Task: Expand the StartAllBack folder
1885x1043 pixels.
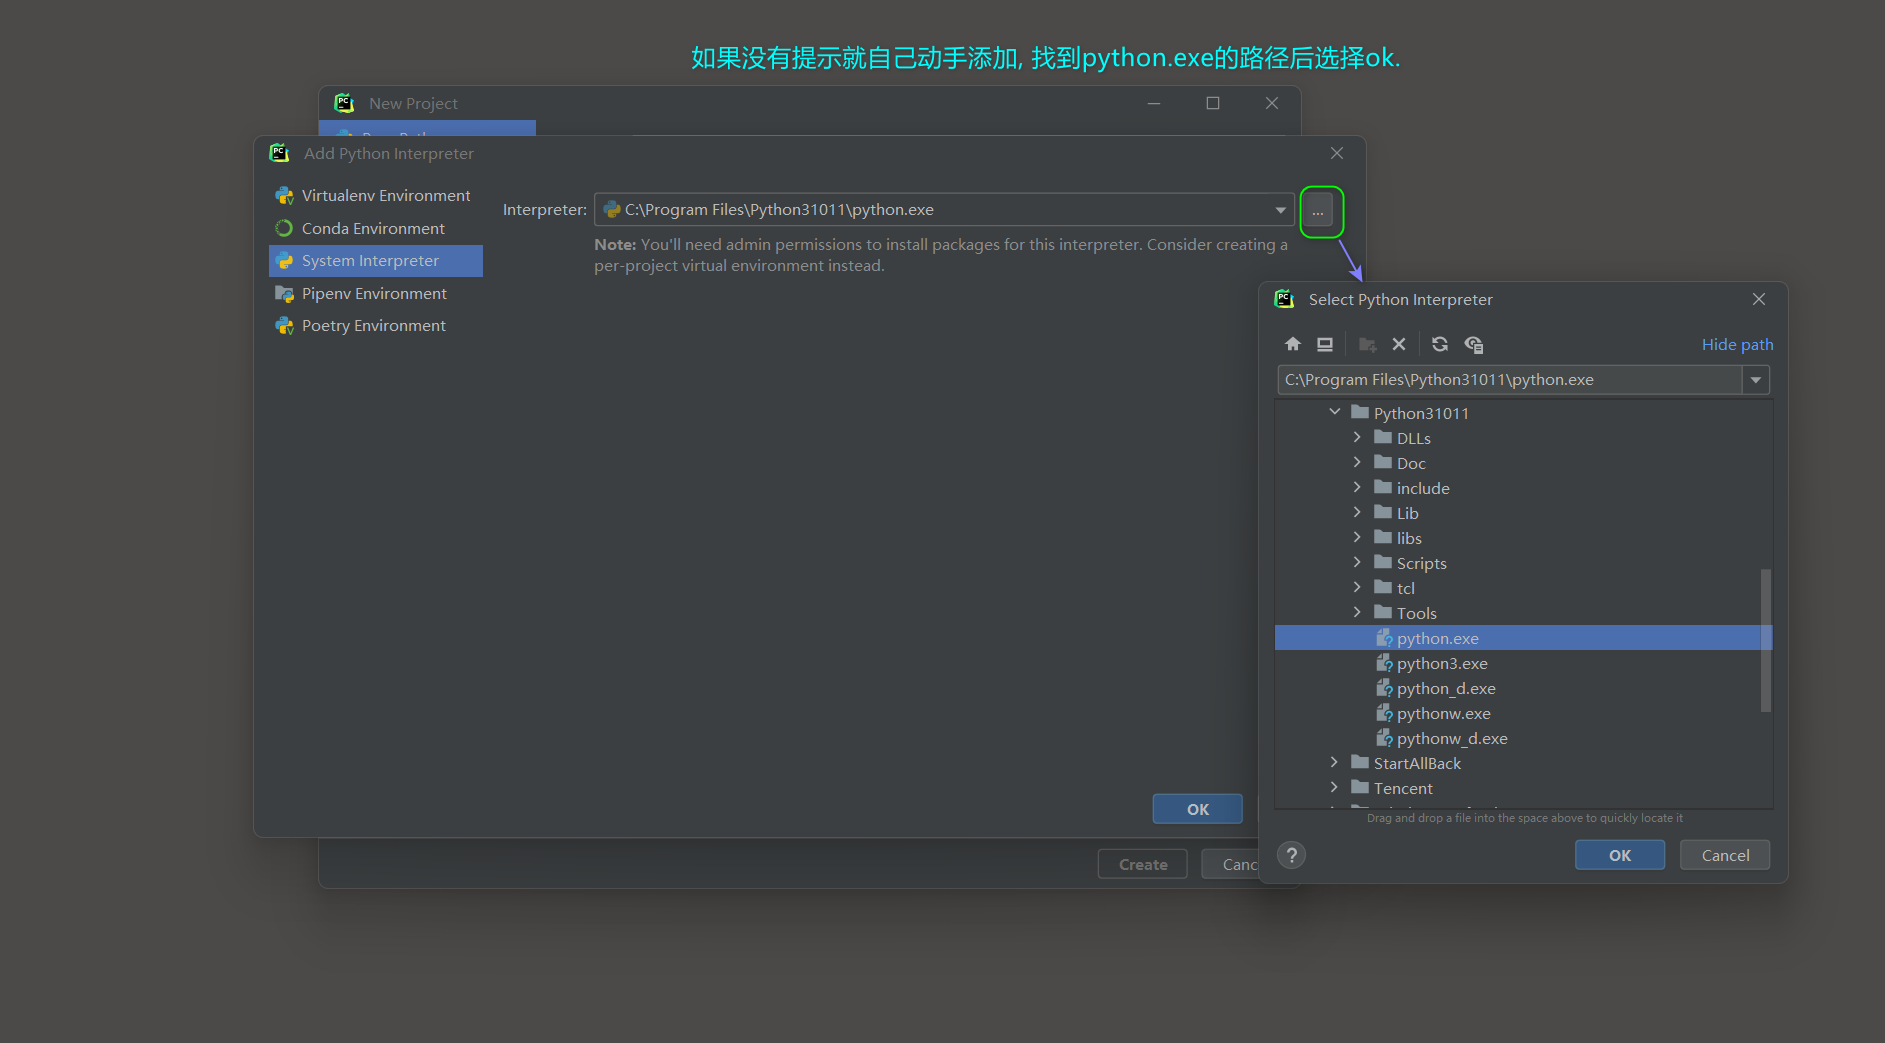Action: (x=1334, y=762)
